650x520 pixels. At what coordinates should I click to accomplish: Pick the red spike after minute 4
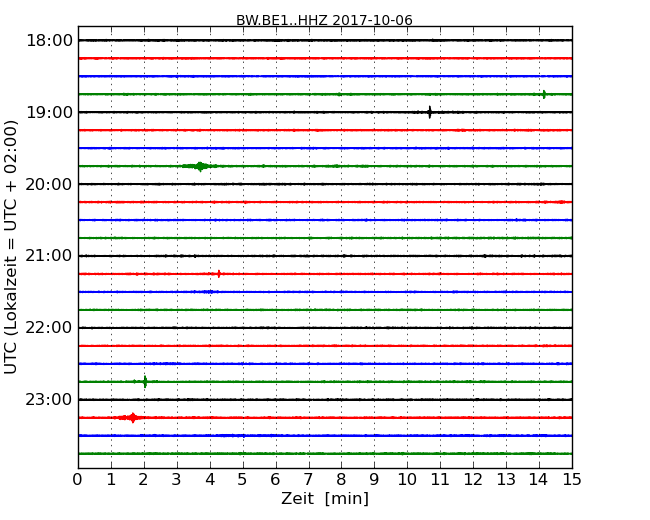click(219, 274)
